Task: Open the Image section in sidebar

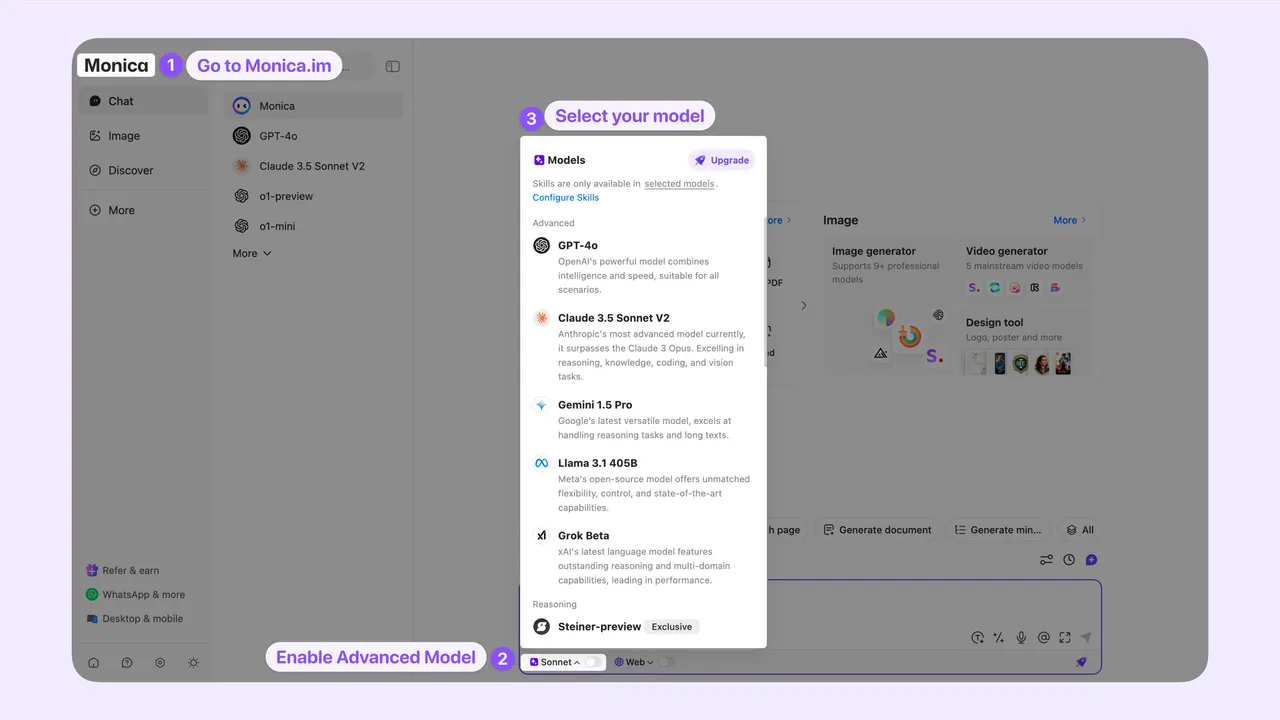Action: 143,136
